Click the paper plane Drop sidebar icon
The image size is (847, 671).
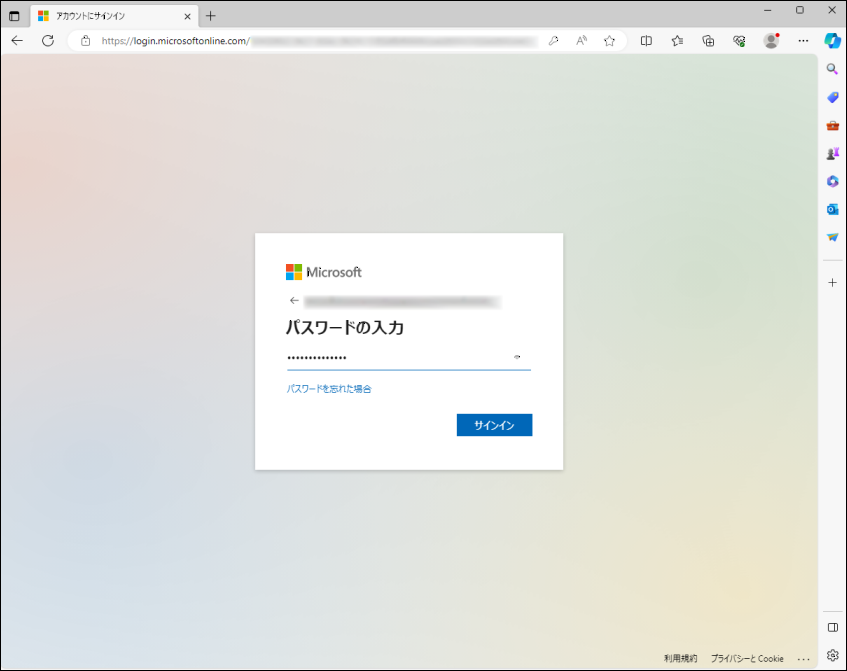click(832, 237)
